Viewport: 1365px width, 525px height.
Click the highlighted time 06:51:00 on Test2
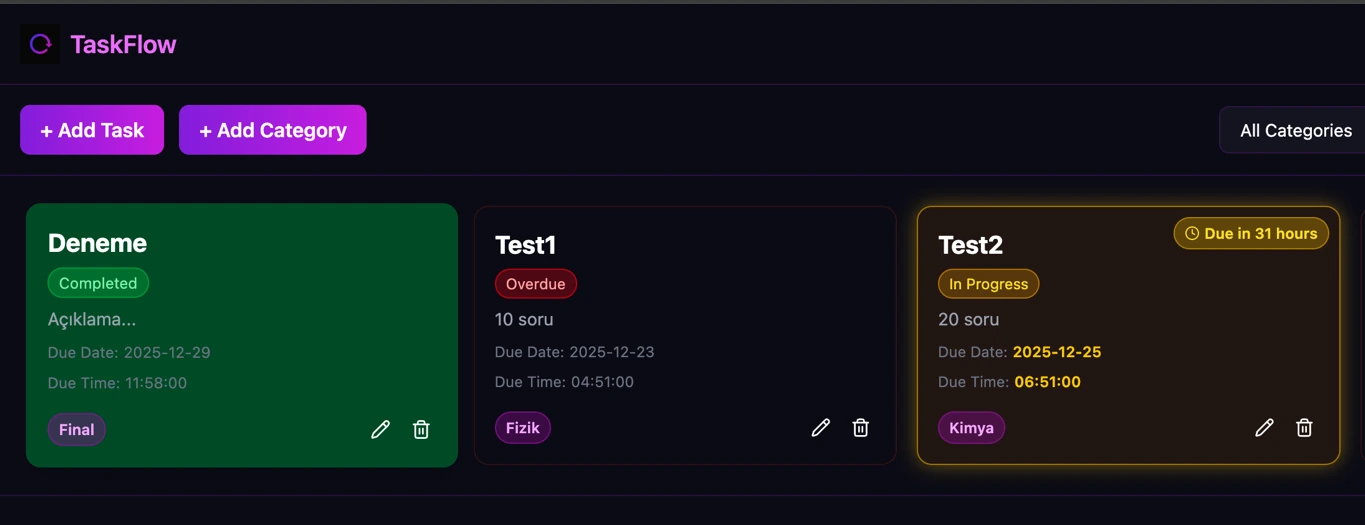tap(1047, 382)
